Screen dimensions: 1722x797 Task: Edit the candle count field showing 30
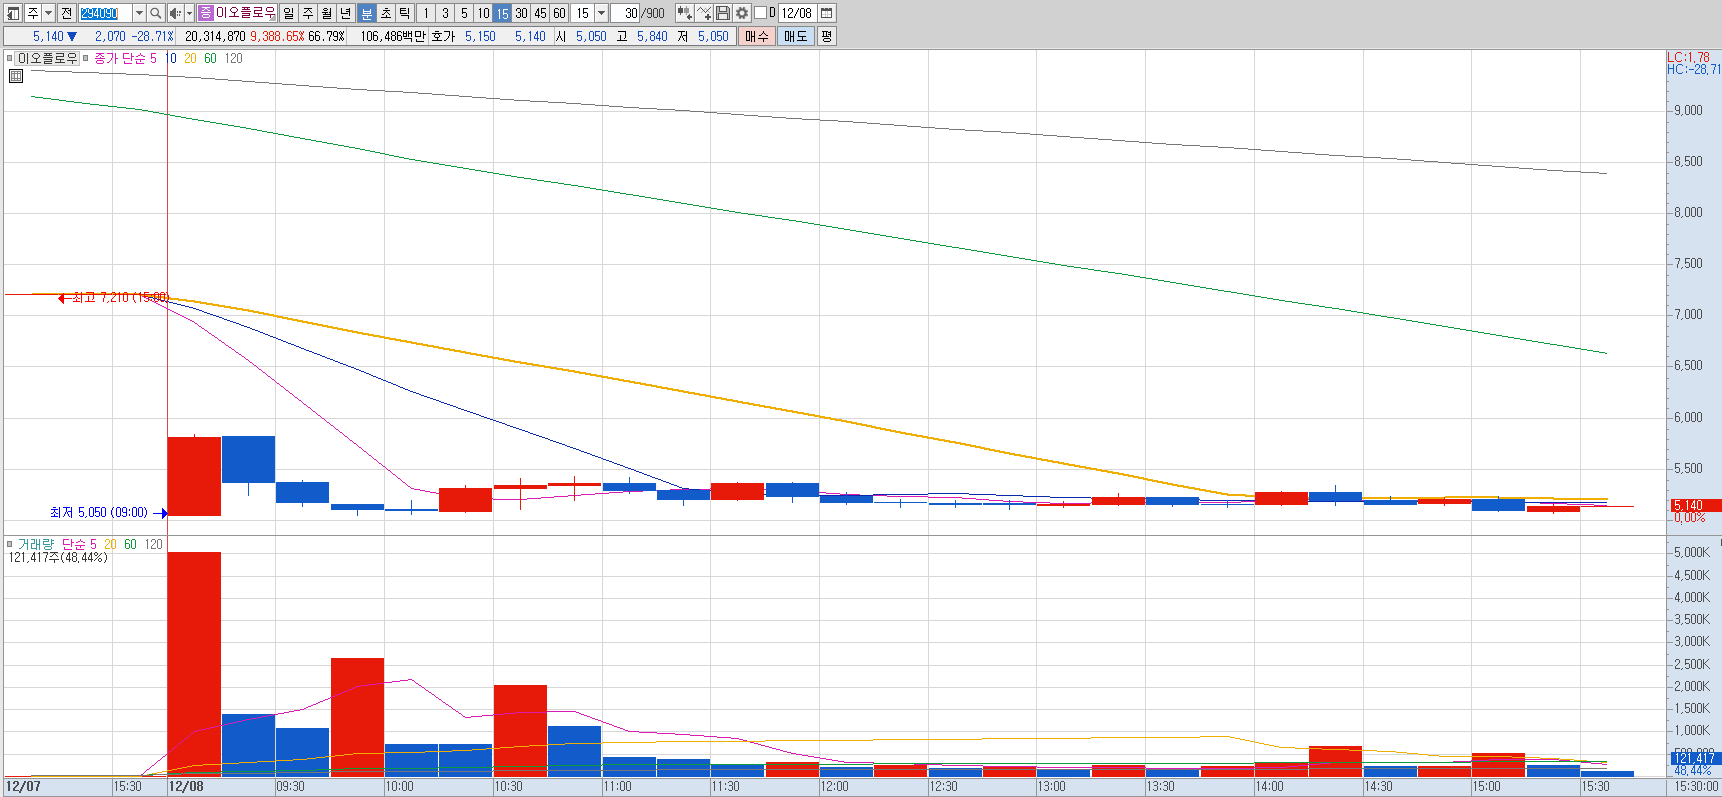click(x=626, y=13)
